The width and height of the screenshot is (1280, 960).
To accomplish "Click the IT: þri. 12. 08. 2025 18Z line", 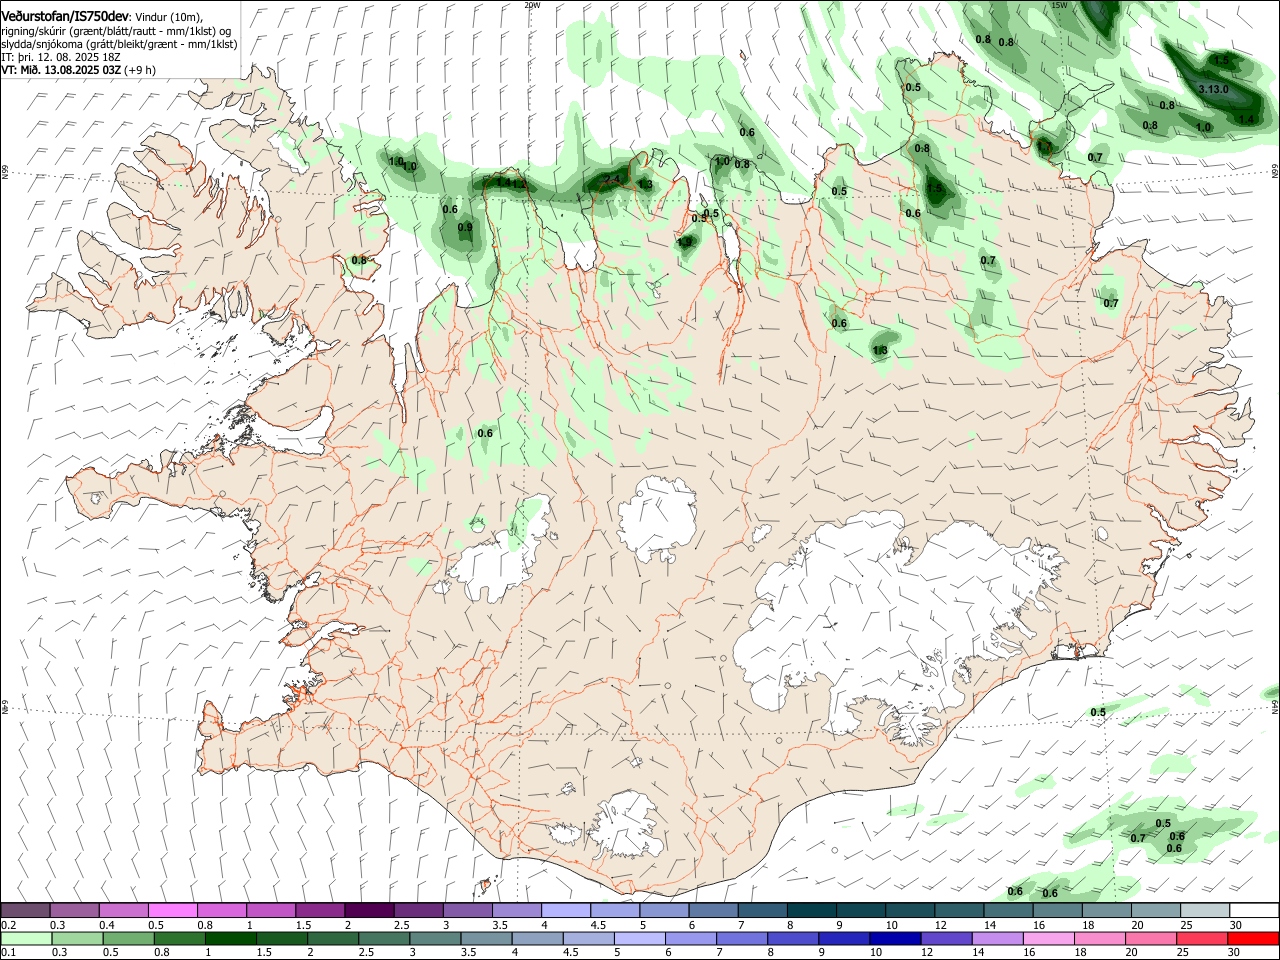I will (x=62, y=57).
